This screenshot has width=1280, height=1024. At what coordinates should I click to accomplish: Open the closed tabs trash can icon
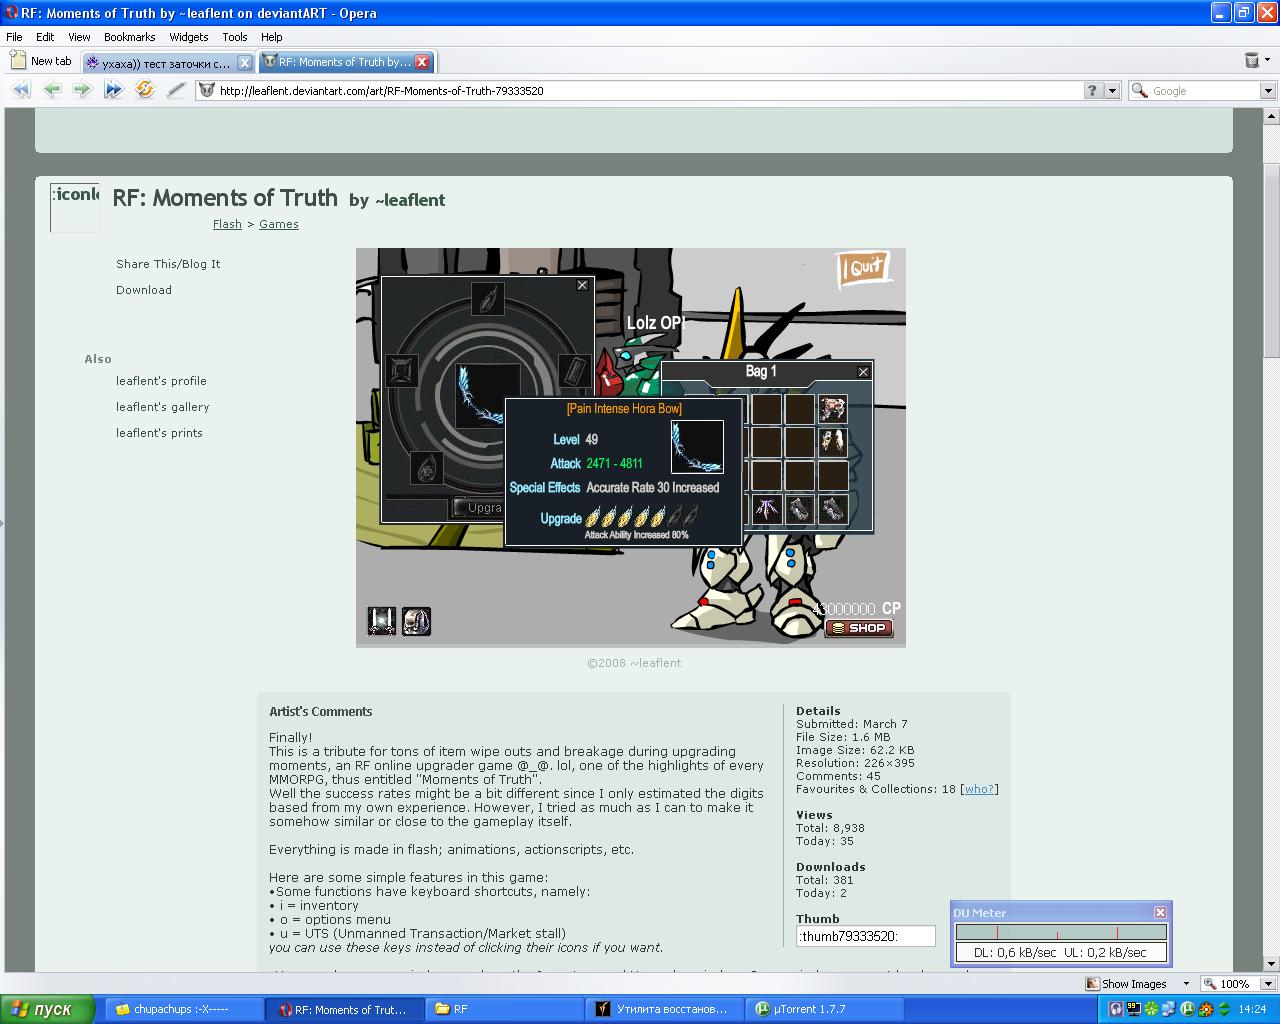1251,61
